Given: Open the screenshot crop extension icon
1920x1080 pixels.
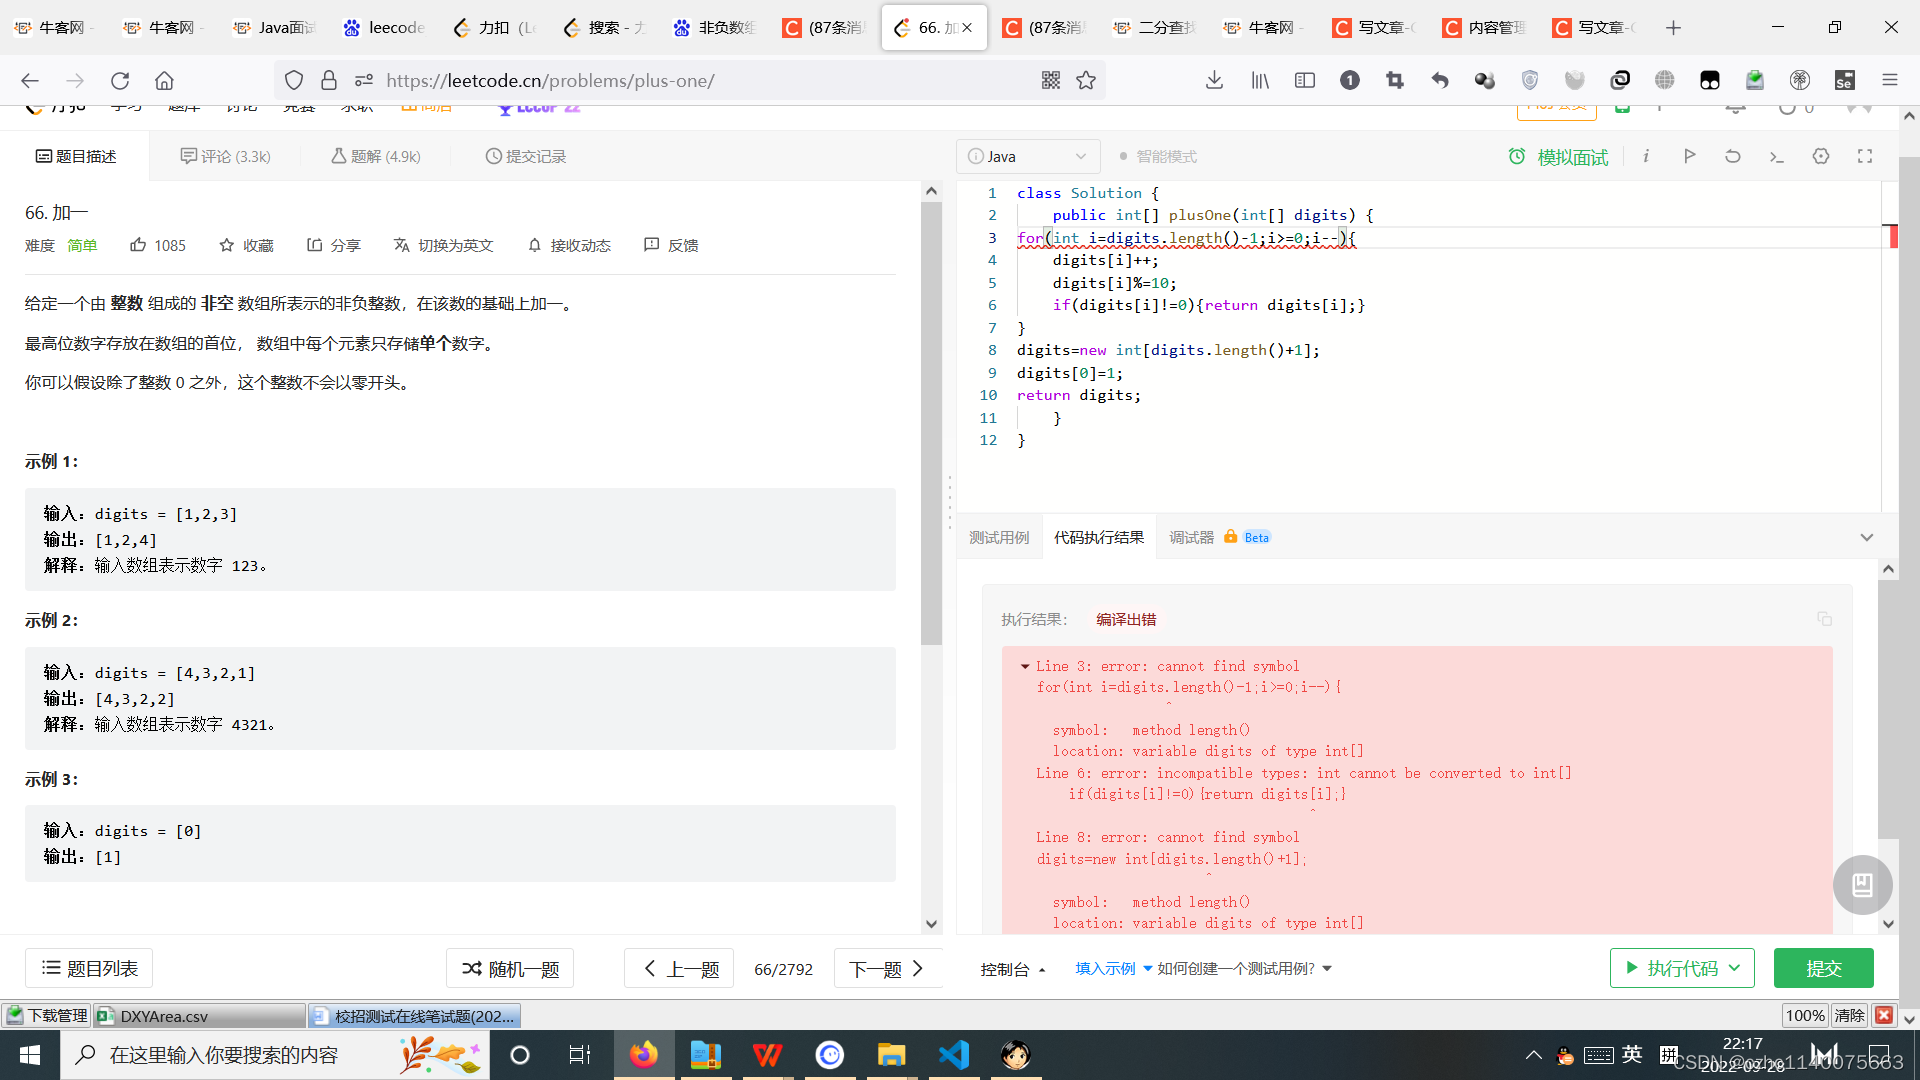Looking at the screenshot, I should click(1395, 81).
